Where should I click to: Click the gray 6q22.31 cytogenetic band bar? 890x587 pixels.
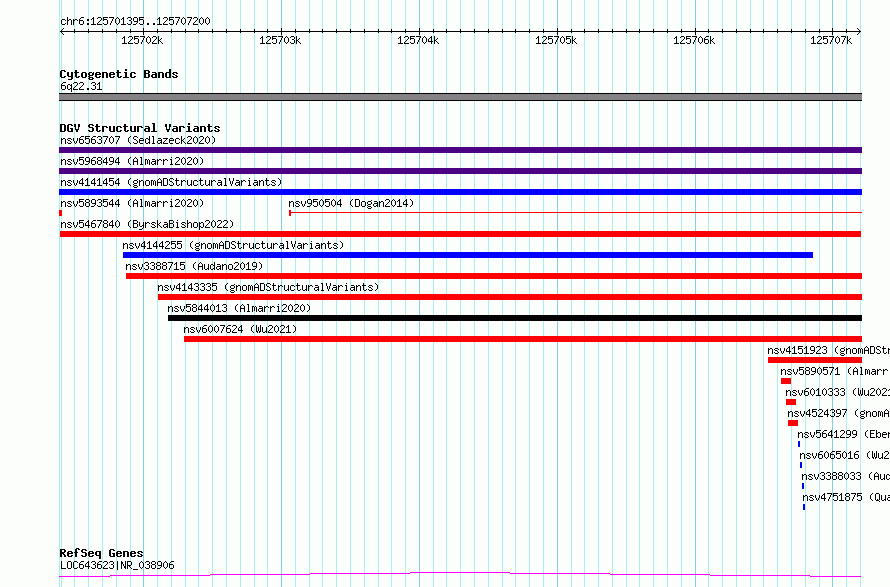[x=460, y=97]
